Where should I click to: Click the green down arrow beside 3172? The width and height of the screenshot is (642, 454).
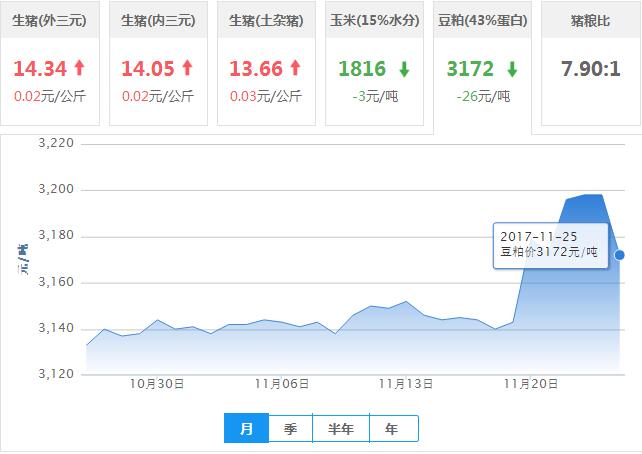pos(512,69)
